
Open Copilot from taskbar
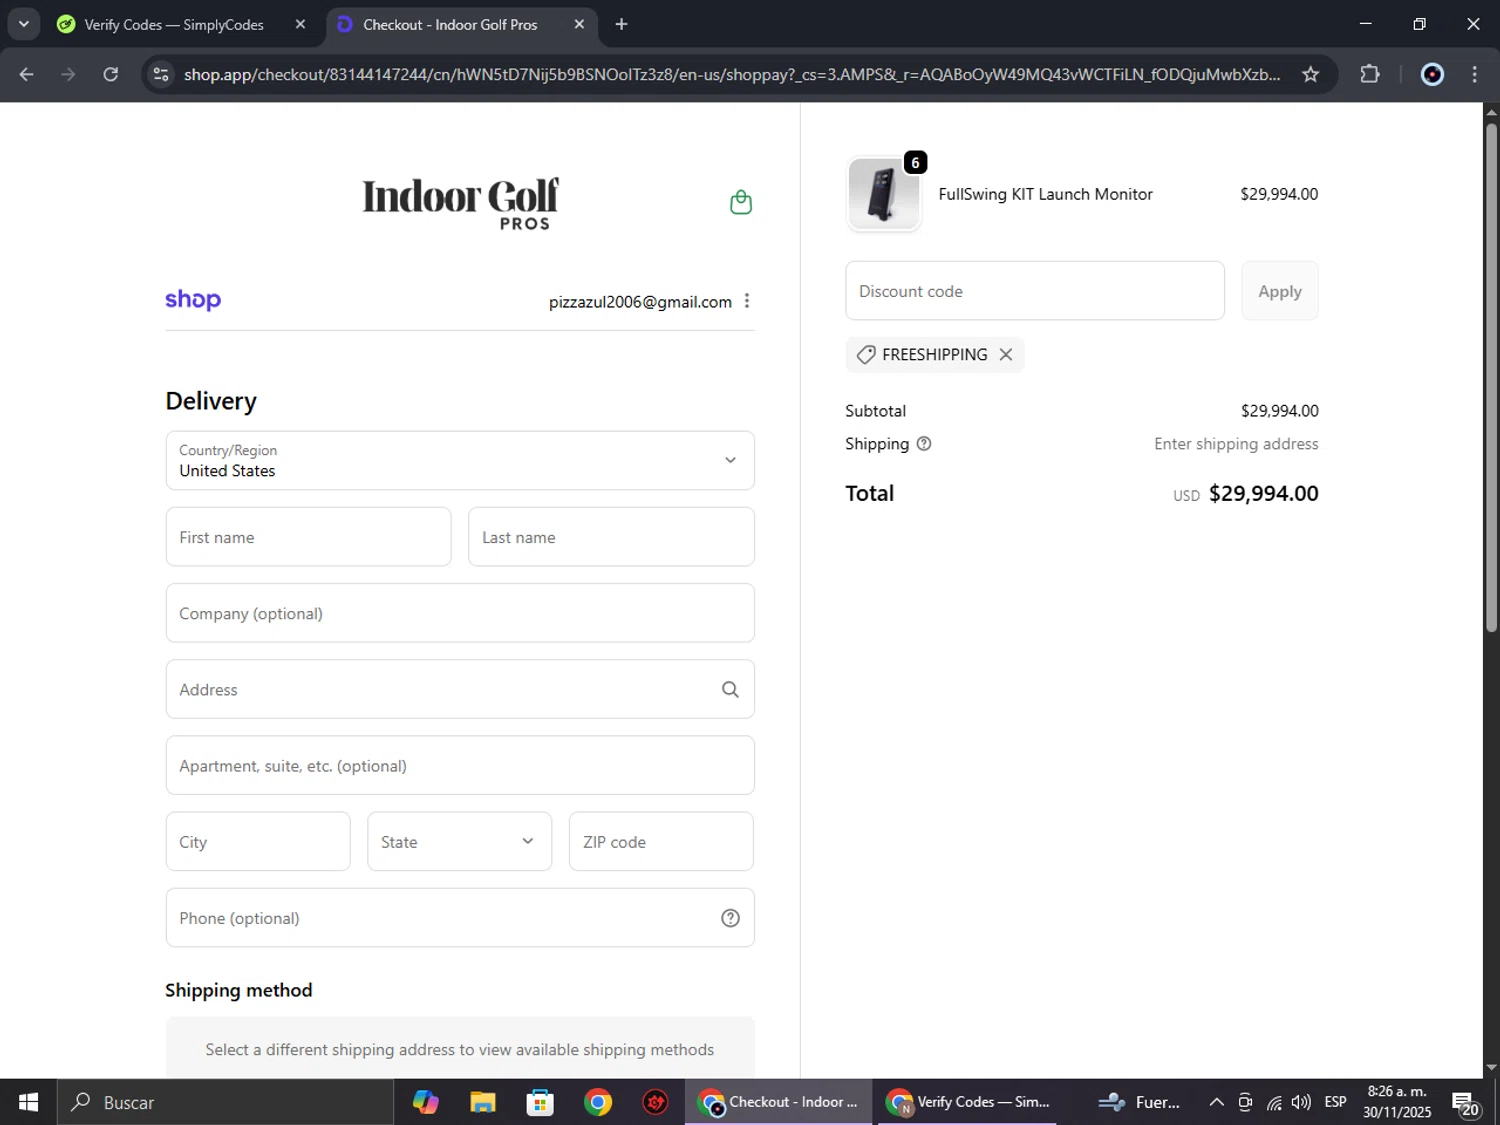pos(426,1102)
